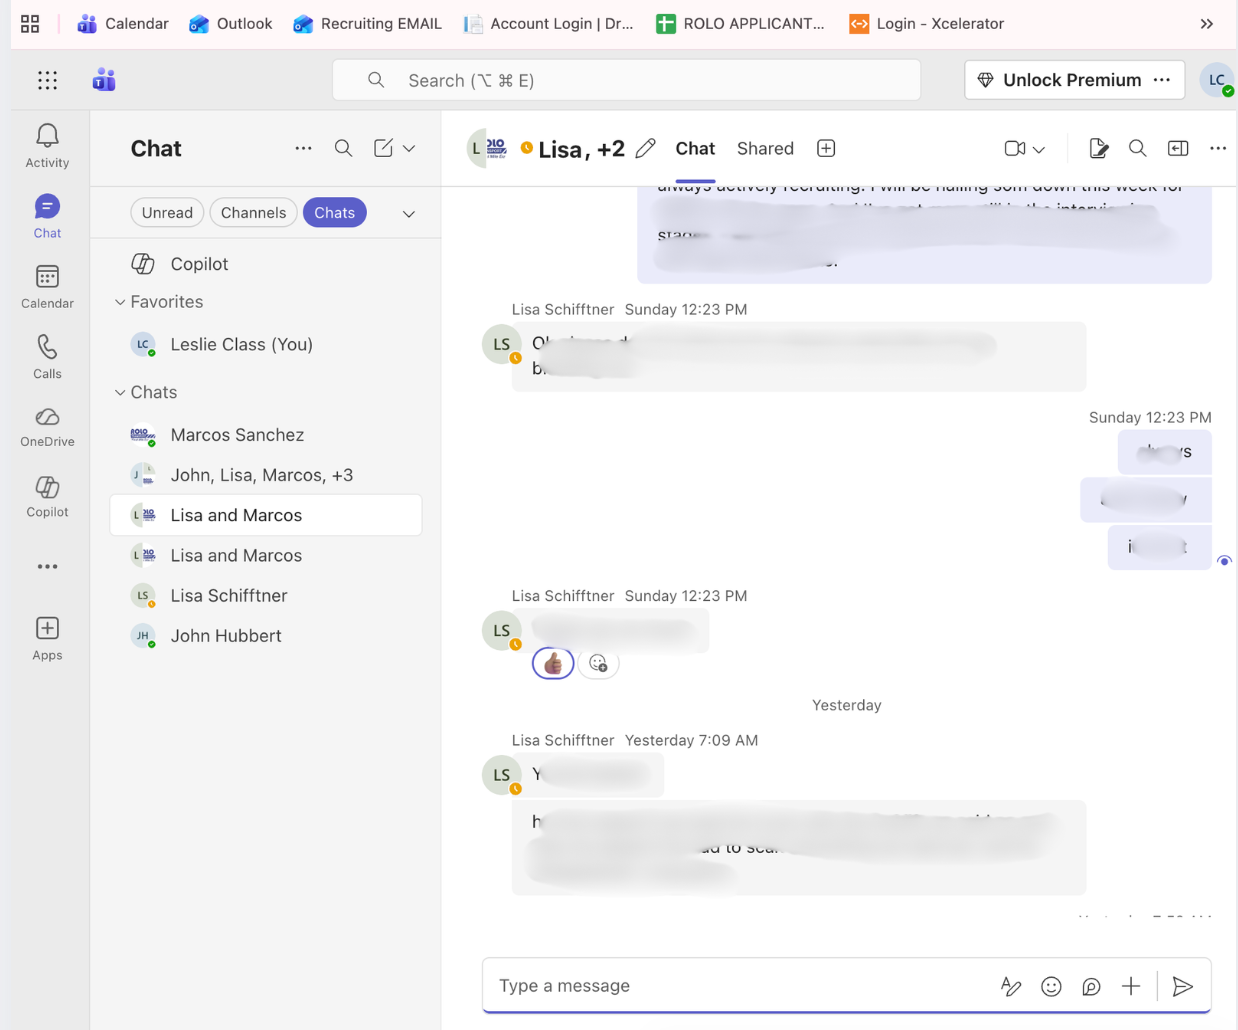
Task: Open ROLO APPLICANT bookmark
Action: coord(740,23)
